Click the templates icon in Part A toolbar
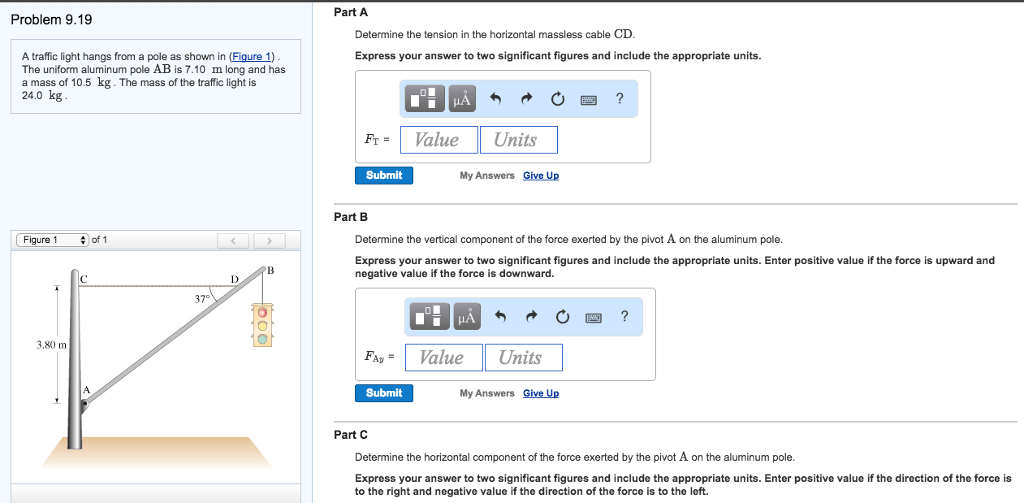This screenshot has height=503, width=1024. pos(425,99)
